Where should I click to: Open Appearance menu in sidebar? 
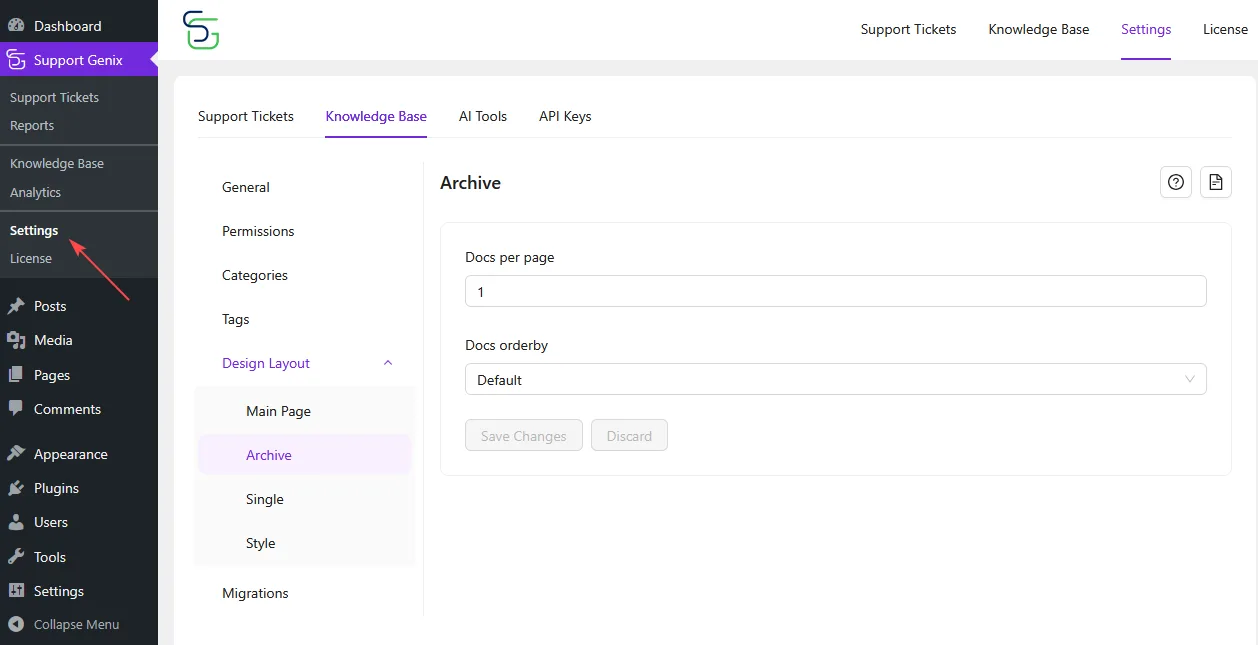pos(70,454)
